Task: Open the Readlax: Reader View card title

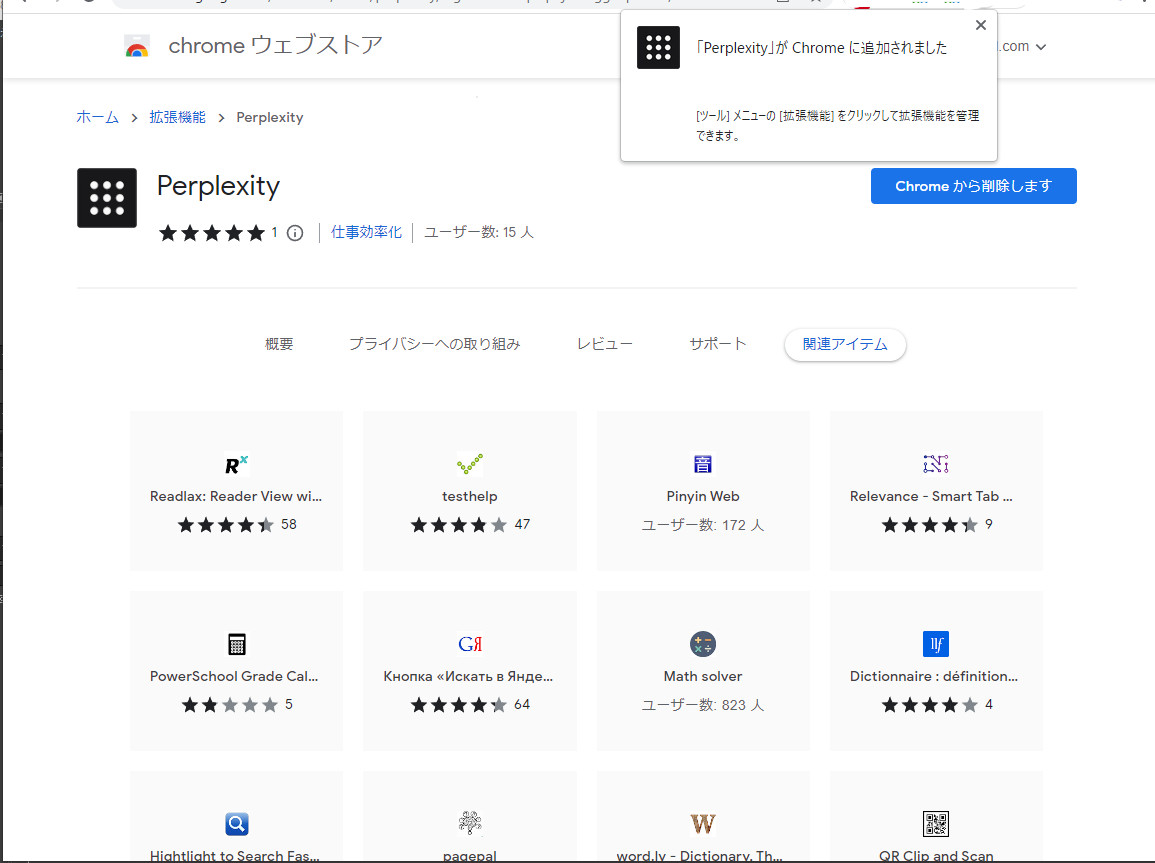Action: 236,496
